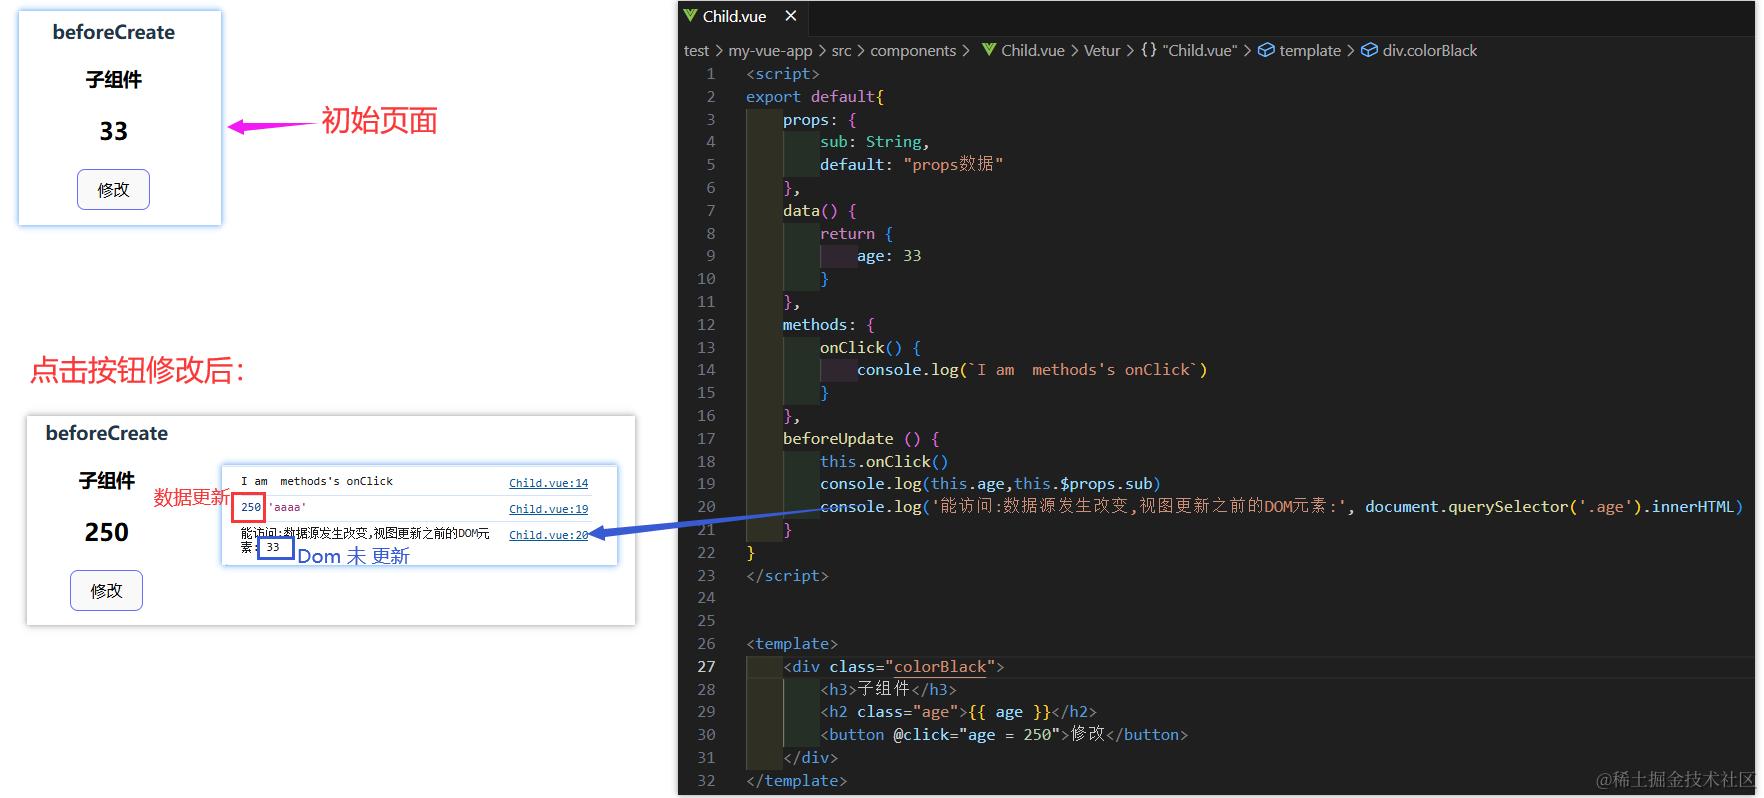Click number 250 in the updated page
1764x798 pixels.
tap(107, 532)
